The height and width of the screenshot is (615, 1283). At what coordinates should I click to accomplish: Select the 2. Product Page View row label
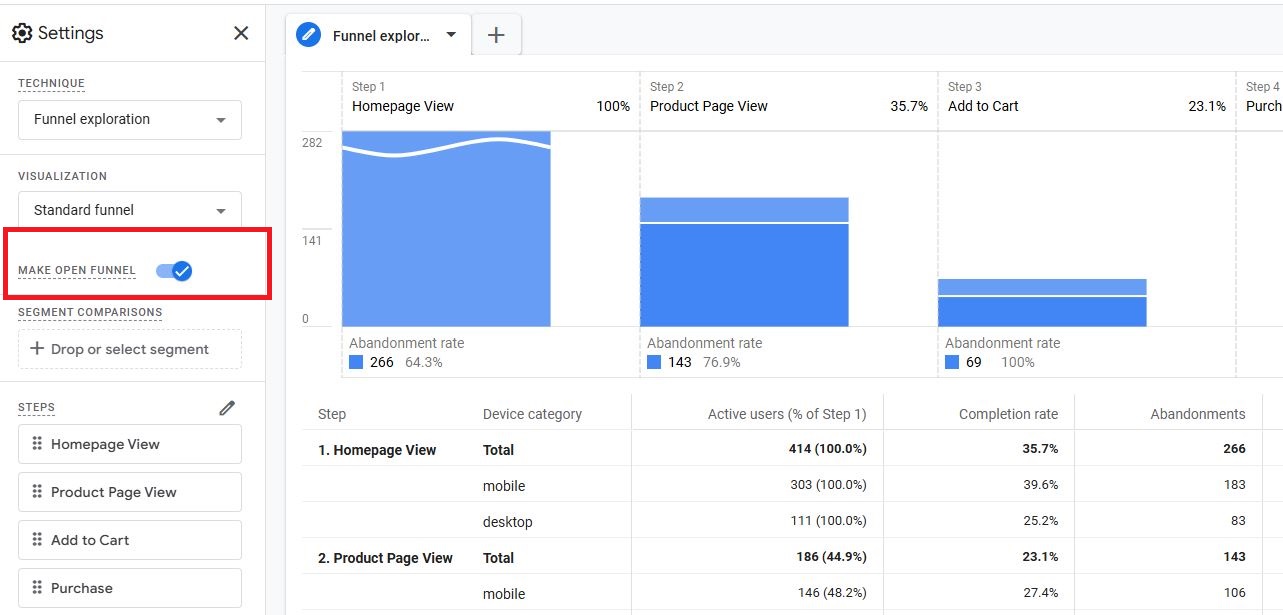(x=385, y=558)
